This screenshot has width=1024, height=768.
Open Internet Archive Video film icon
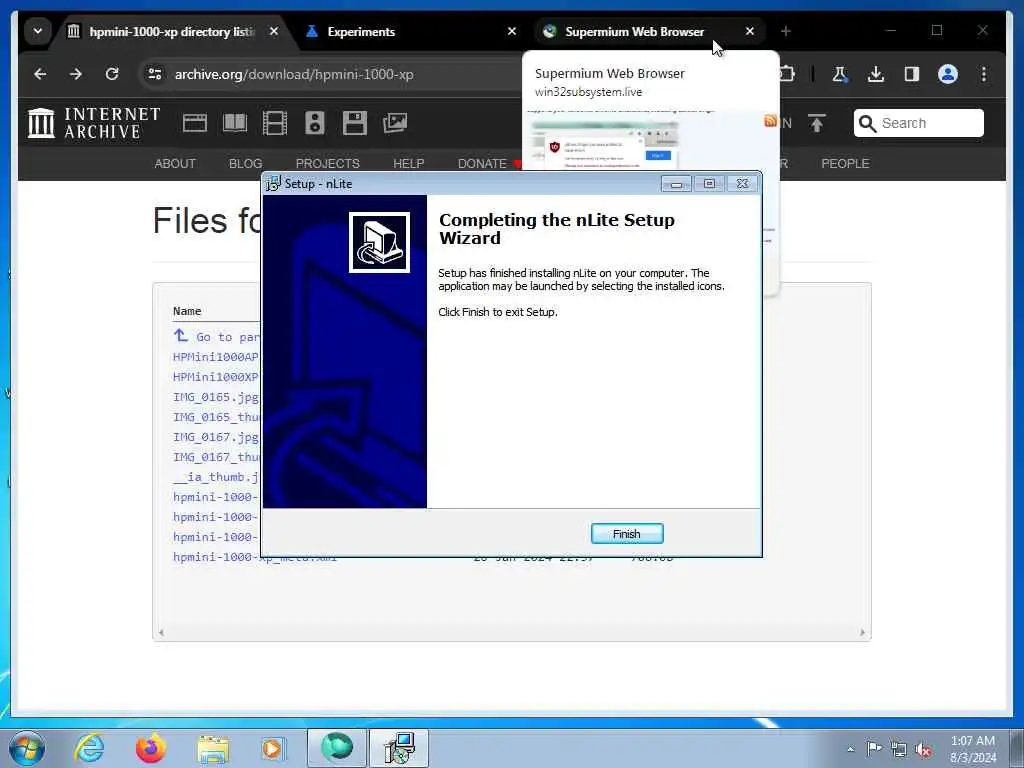click(275, 123)
